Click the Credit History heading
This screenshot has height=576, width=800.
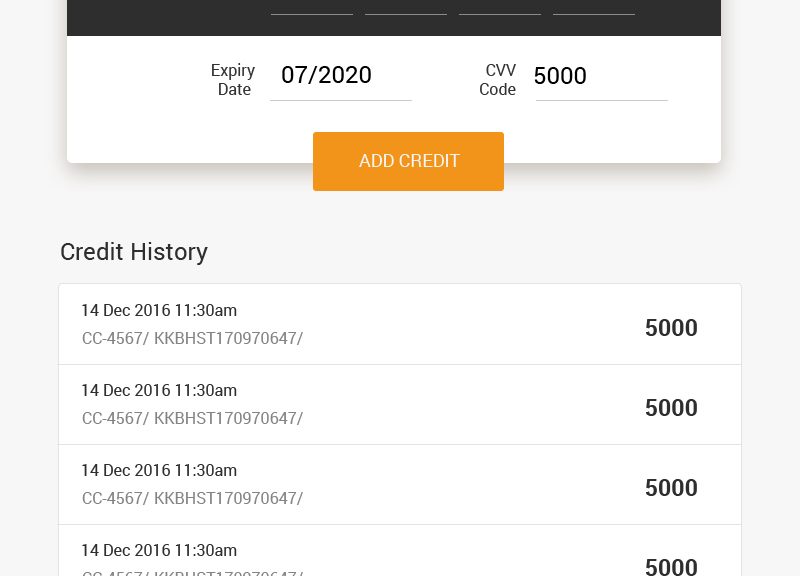pyautogui.click(x=134, y=252)
